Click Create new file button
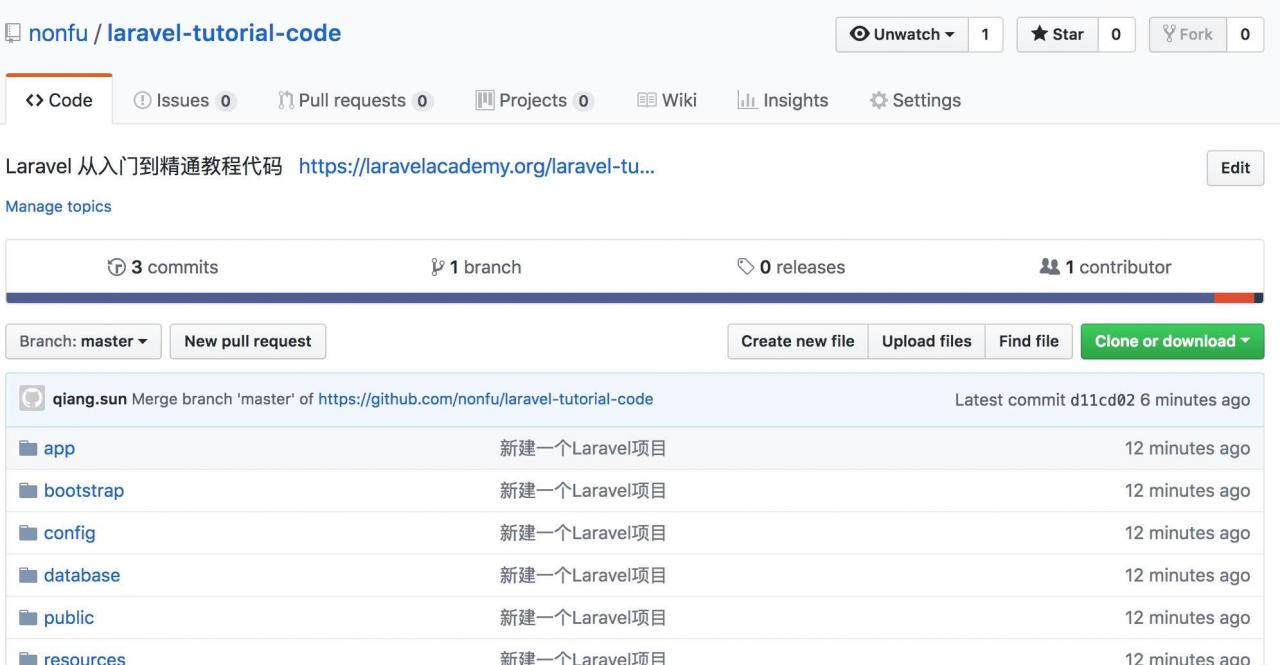1280x665 pixels. [x=798, y=341]
